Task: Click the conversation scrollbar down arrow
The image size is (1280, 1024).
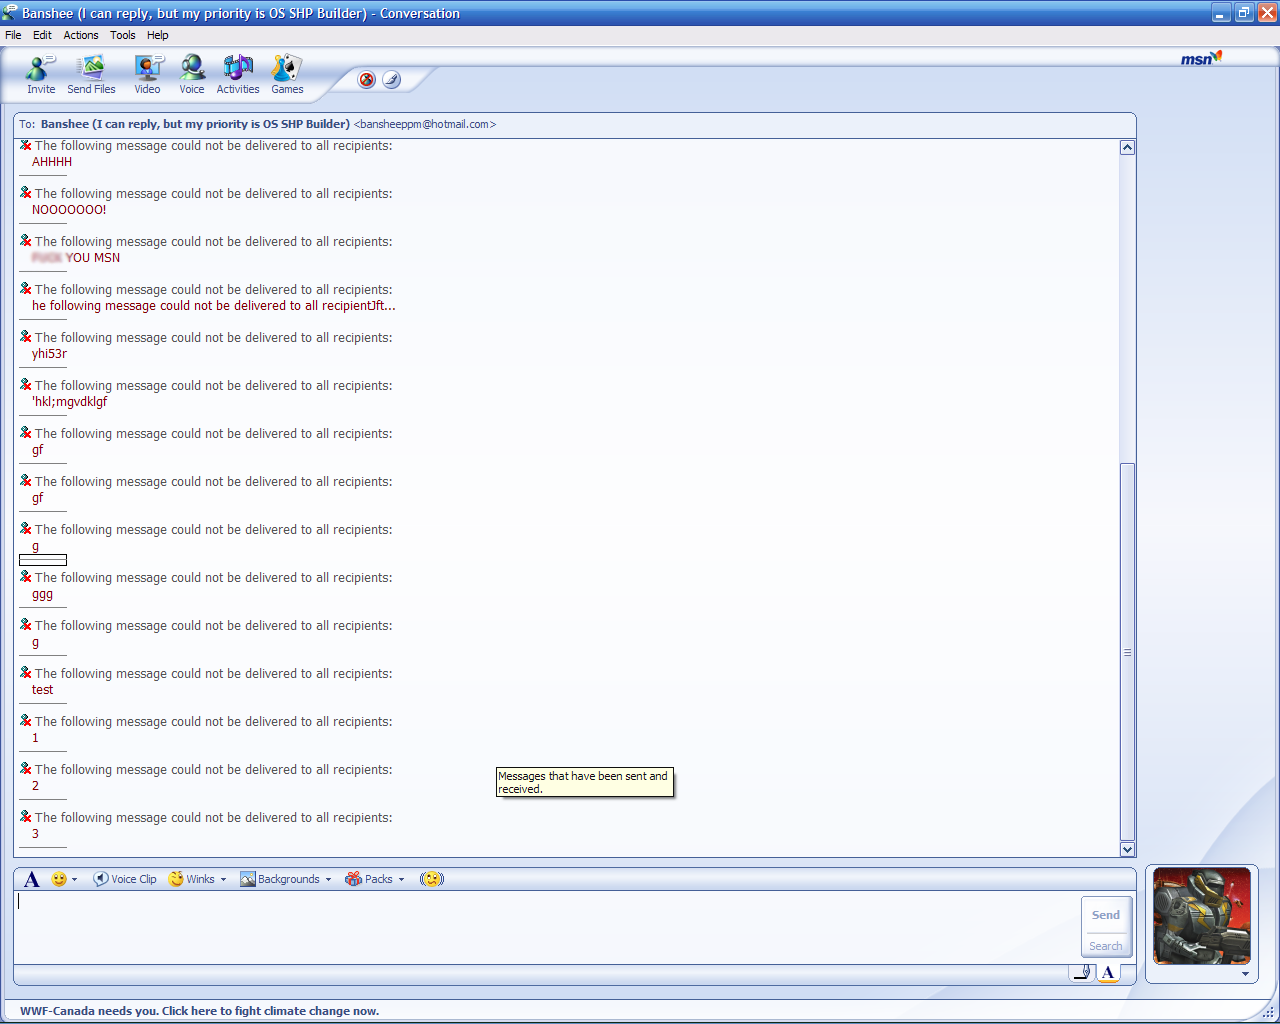Action: [x=1128, y=849]
